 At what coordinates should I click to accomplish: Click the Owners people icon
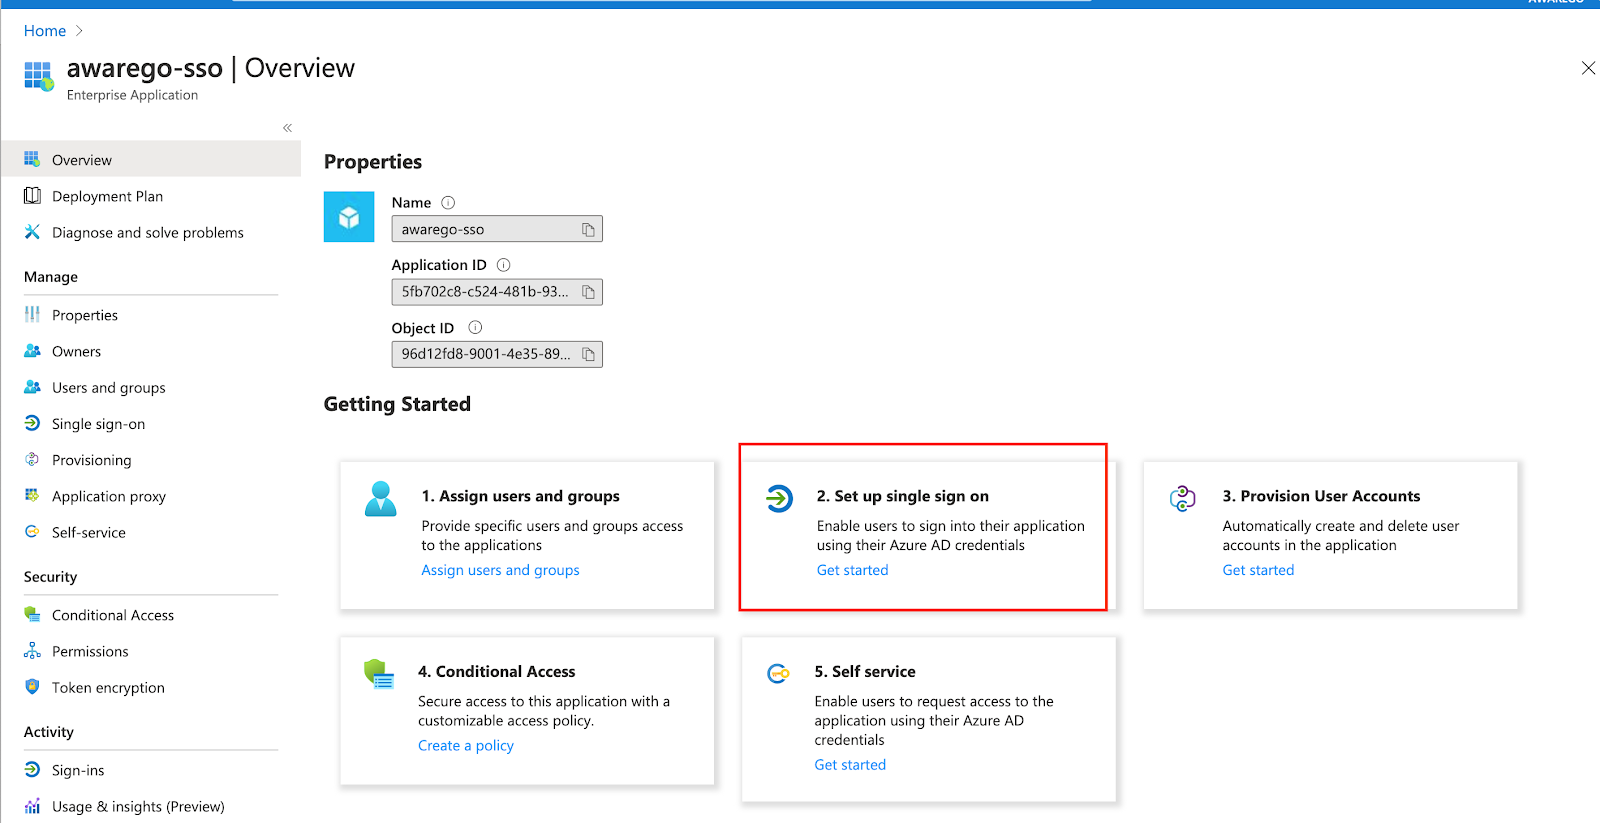coord(32,351)
